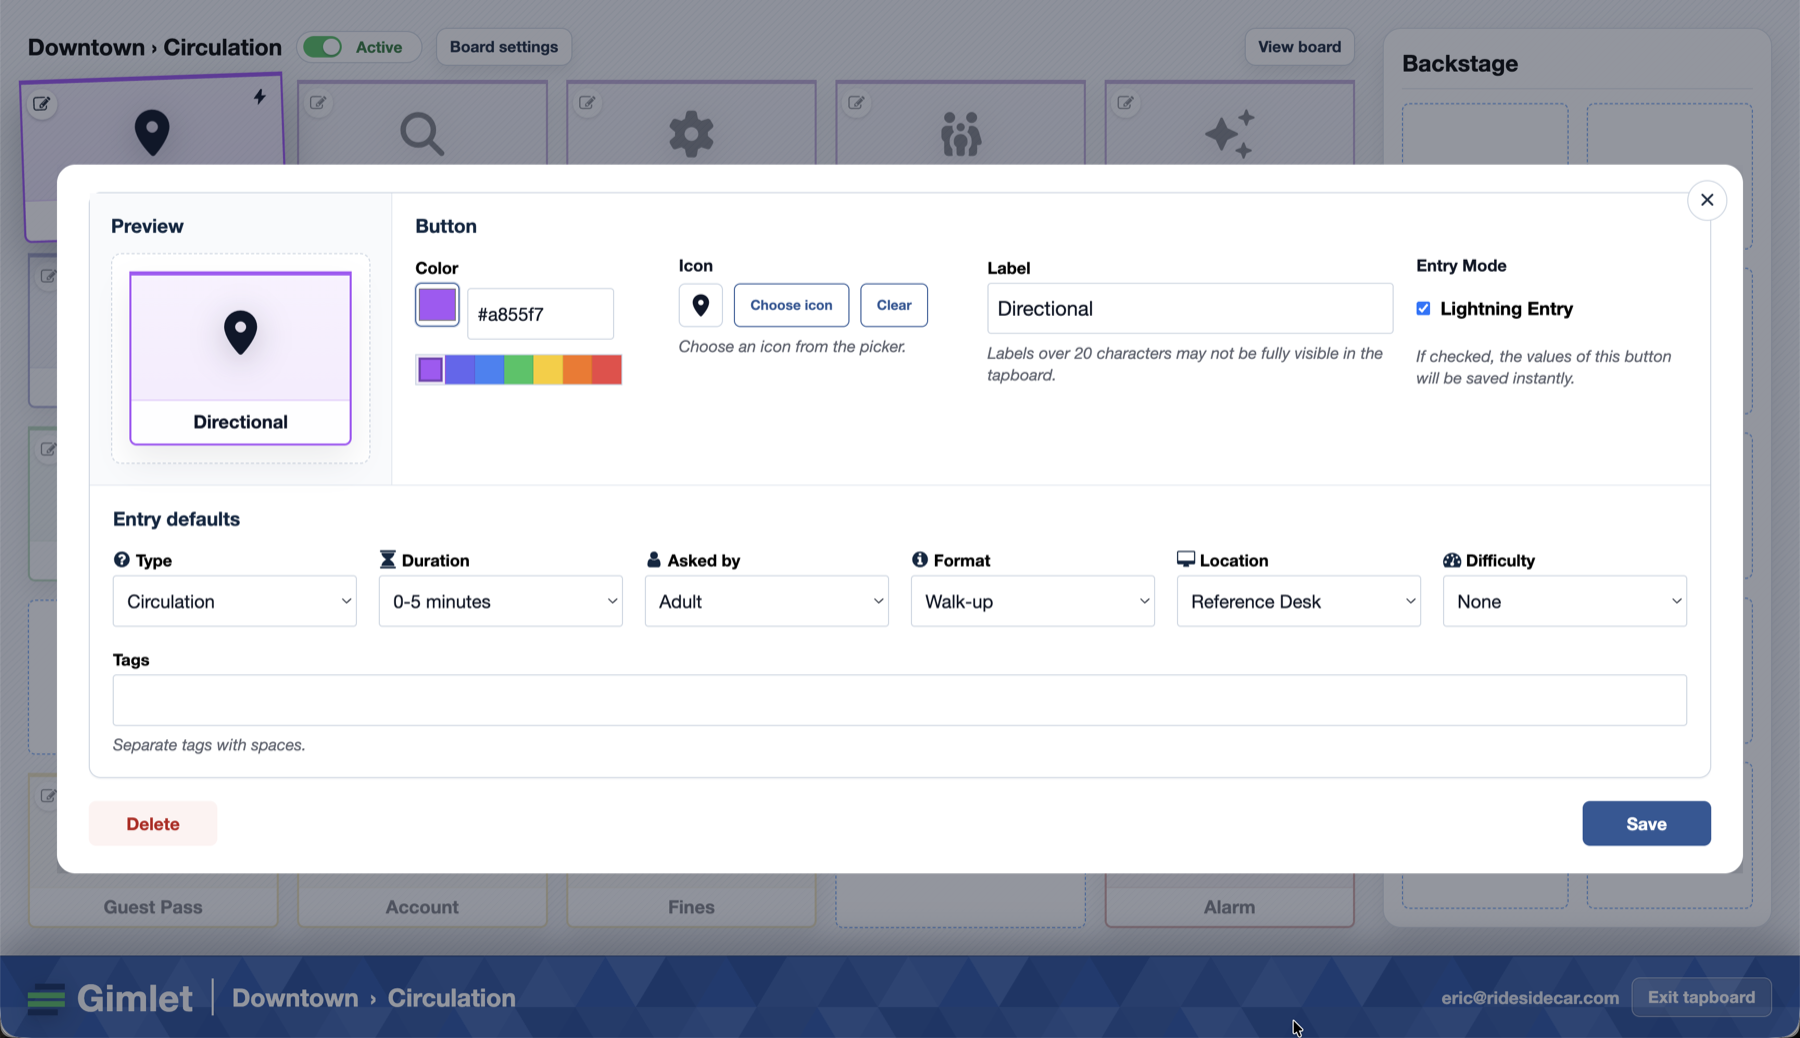Open the Location dropdown showing Reference Desk
The width and height of the screenshot is (1800, 1038).
1299,601
